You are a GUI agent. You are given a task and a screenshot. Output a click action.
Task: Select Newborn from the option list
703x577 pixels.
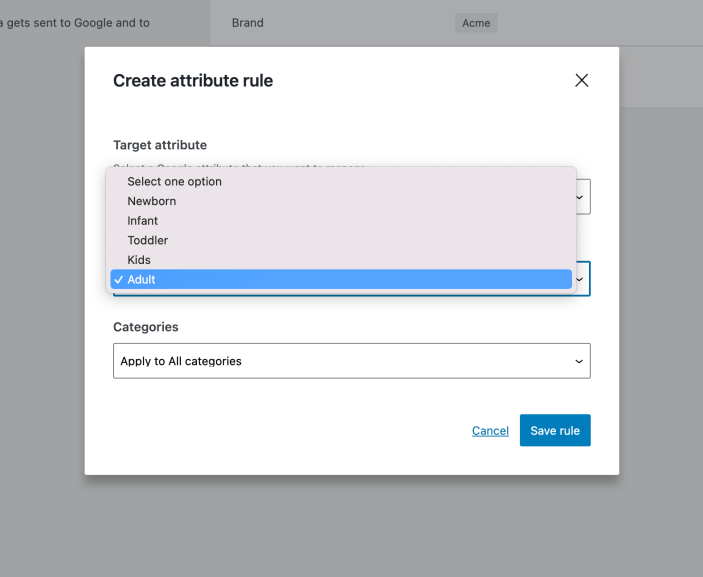coord(152,201)
